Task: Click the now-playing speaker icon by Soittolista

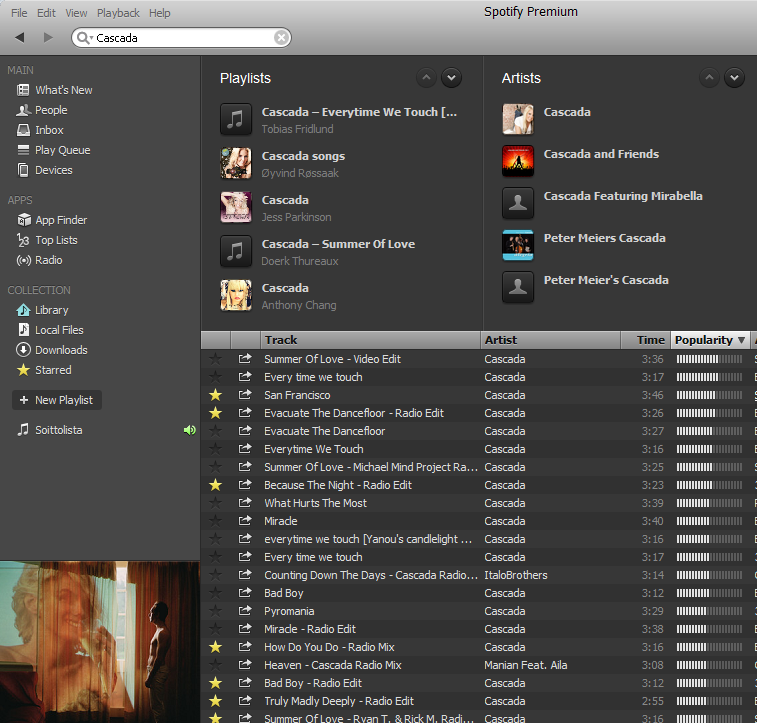Action: coord(190,430)
